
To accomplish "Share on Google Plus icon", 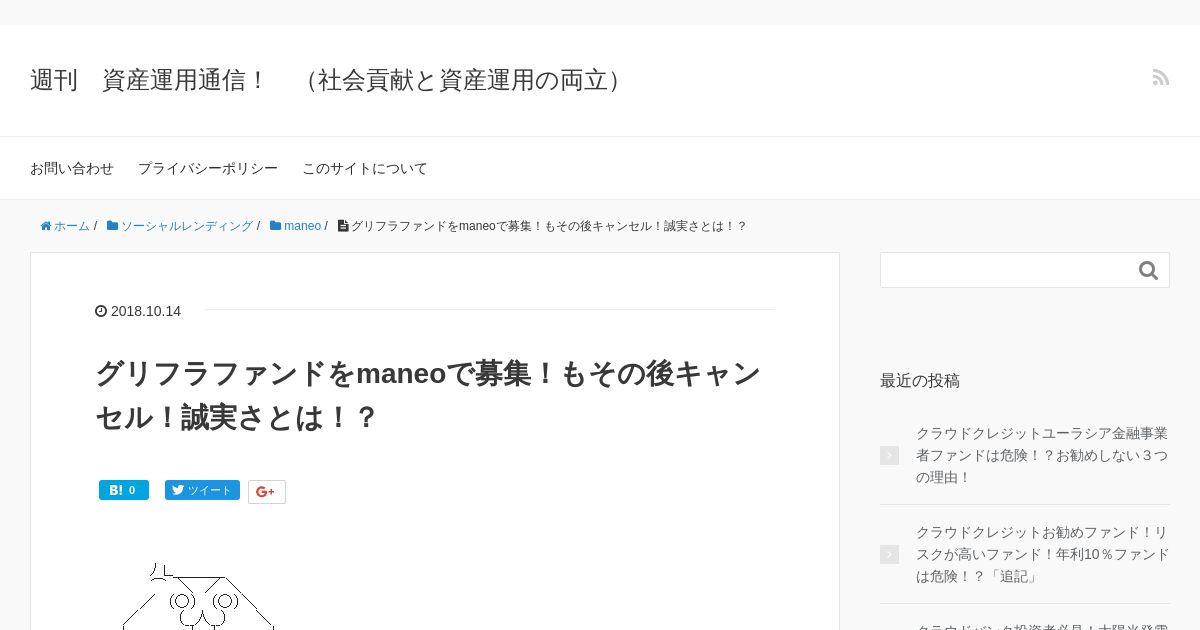I will [x=267, y=492].
